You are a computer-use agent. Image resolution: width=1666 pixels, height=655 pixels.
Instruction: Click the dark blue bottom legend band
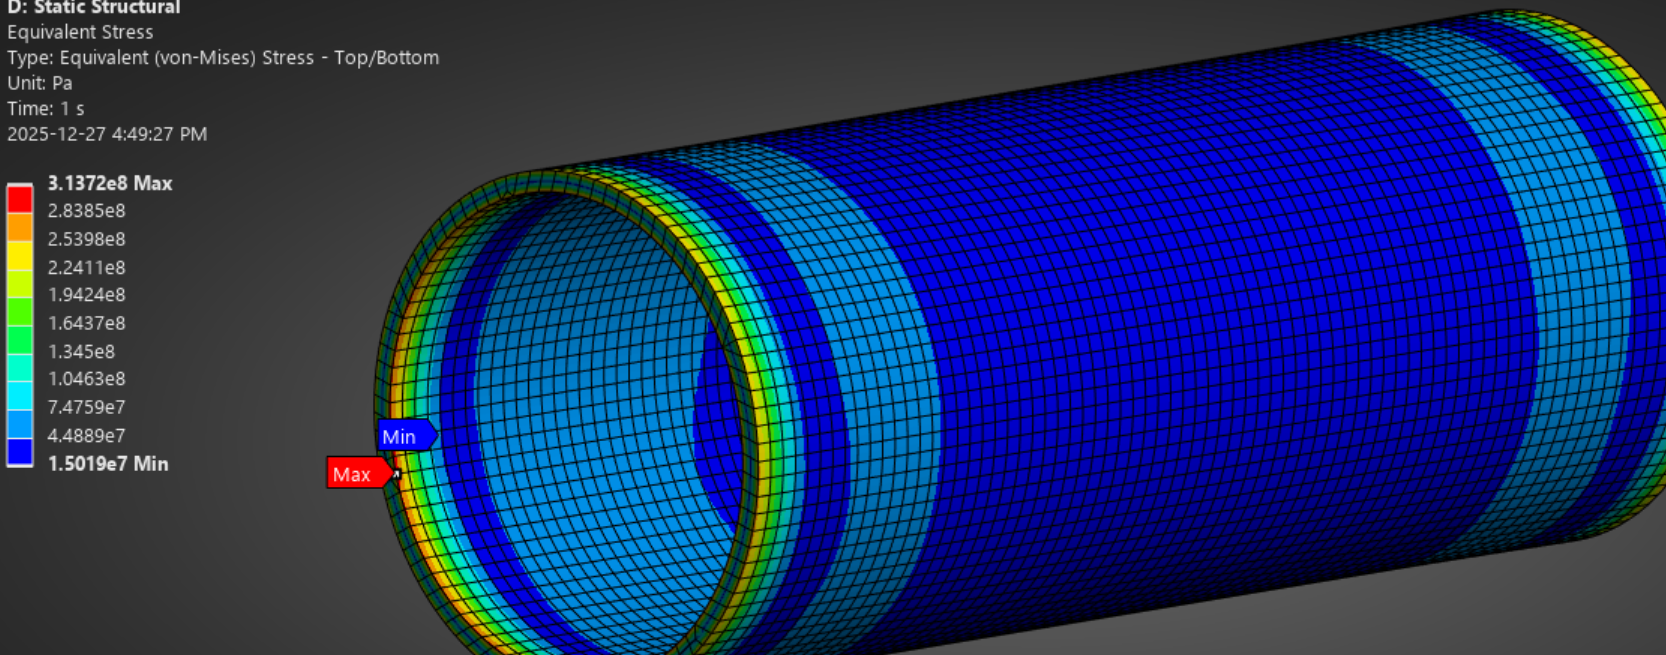pyautogui.click(x=20, y=452)
